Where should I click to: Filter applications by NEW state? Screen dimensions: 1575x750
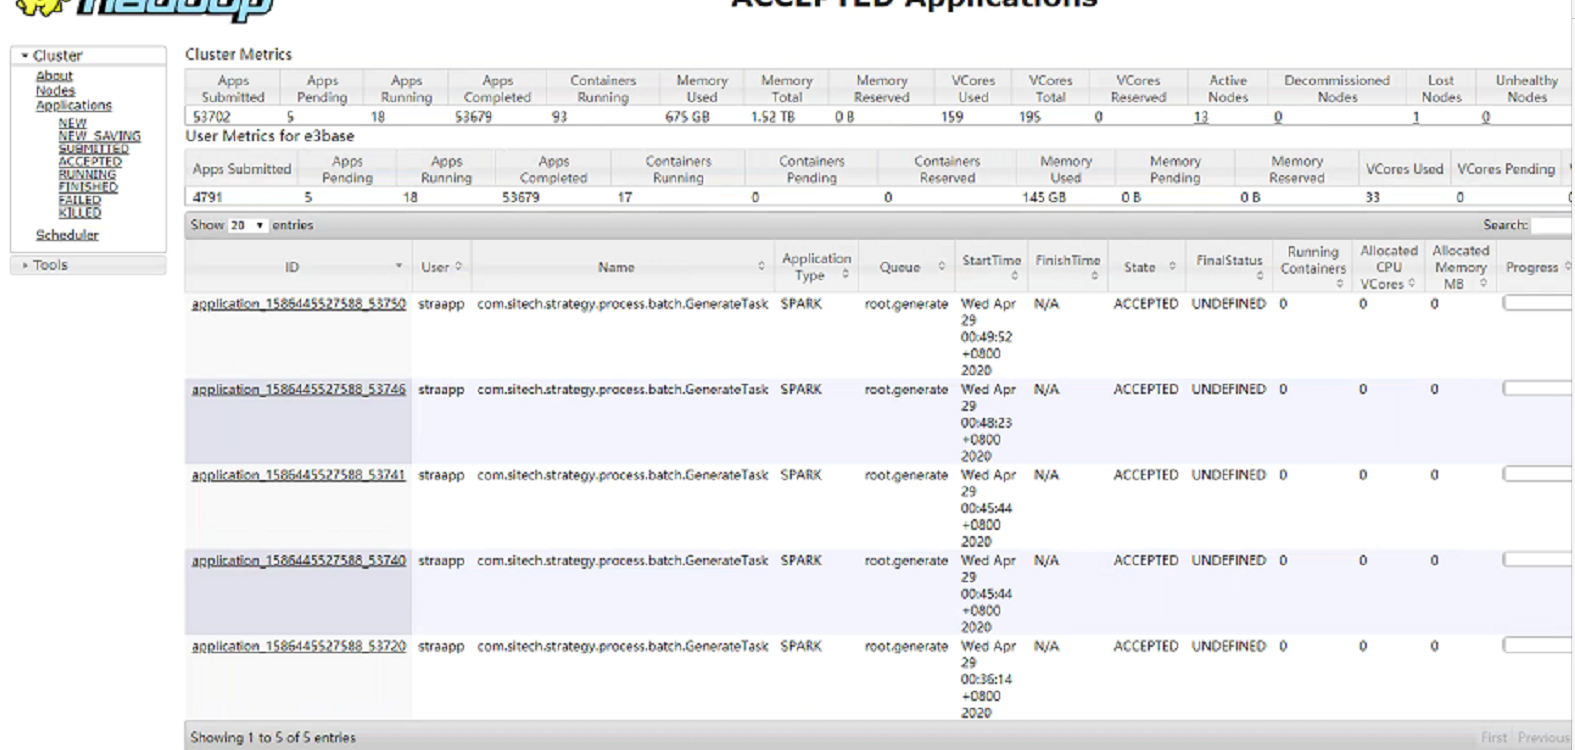tap(72, 123)
